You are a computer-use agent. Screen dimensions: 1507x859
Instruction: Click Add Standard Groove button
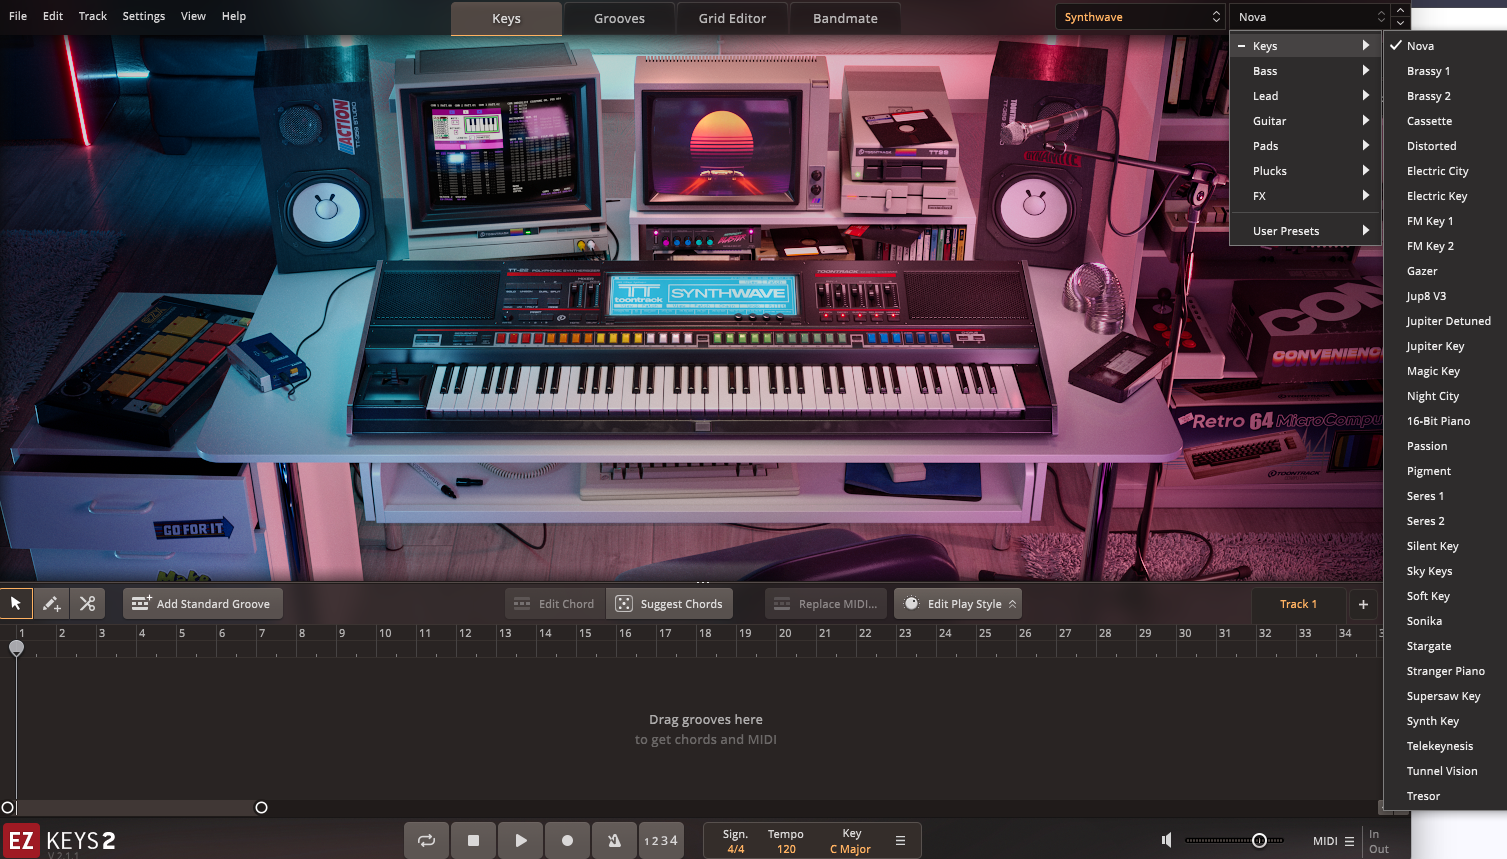pyautogui.click(x=202, y=604)
